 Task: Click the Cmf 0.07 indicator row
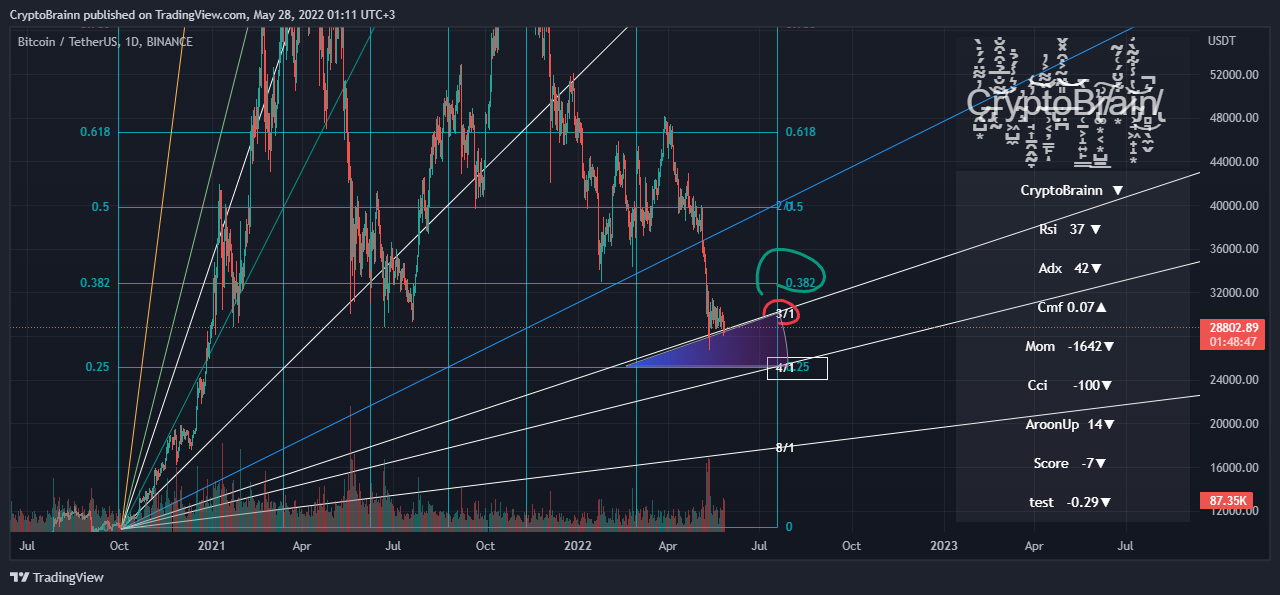[1072, 307]
